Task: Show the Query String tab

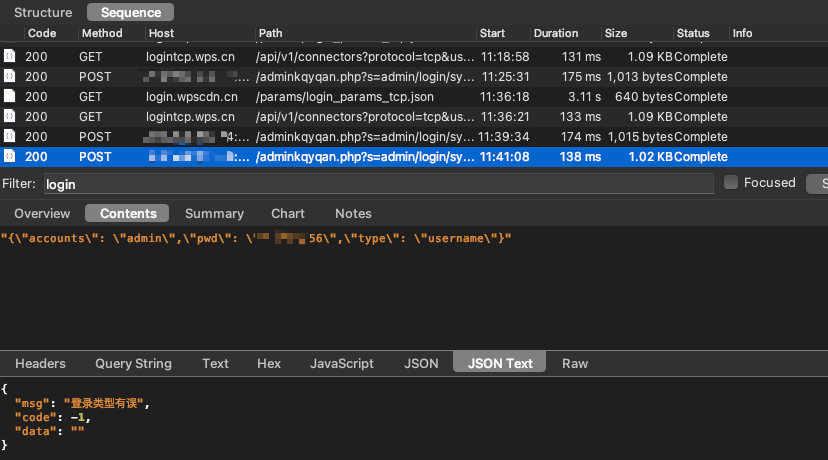Action: point(133,363)
